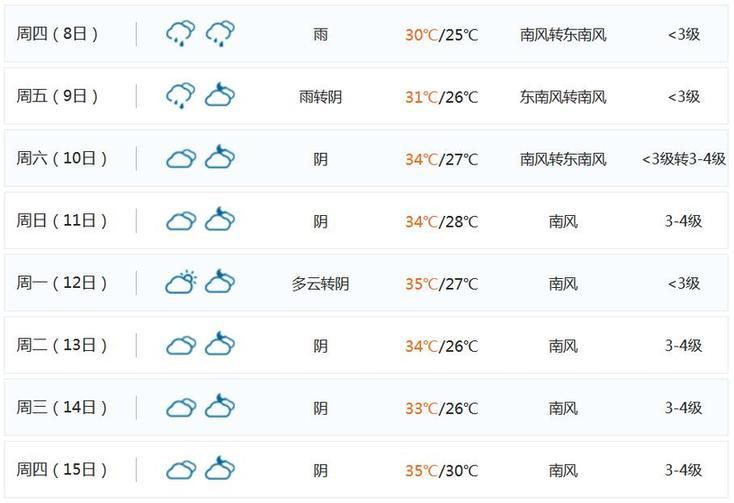Click the daytime rain icon for Thursday the 8th

click(180, 34)
